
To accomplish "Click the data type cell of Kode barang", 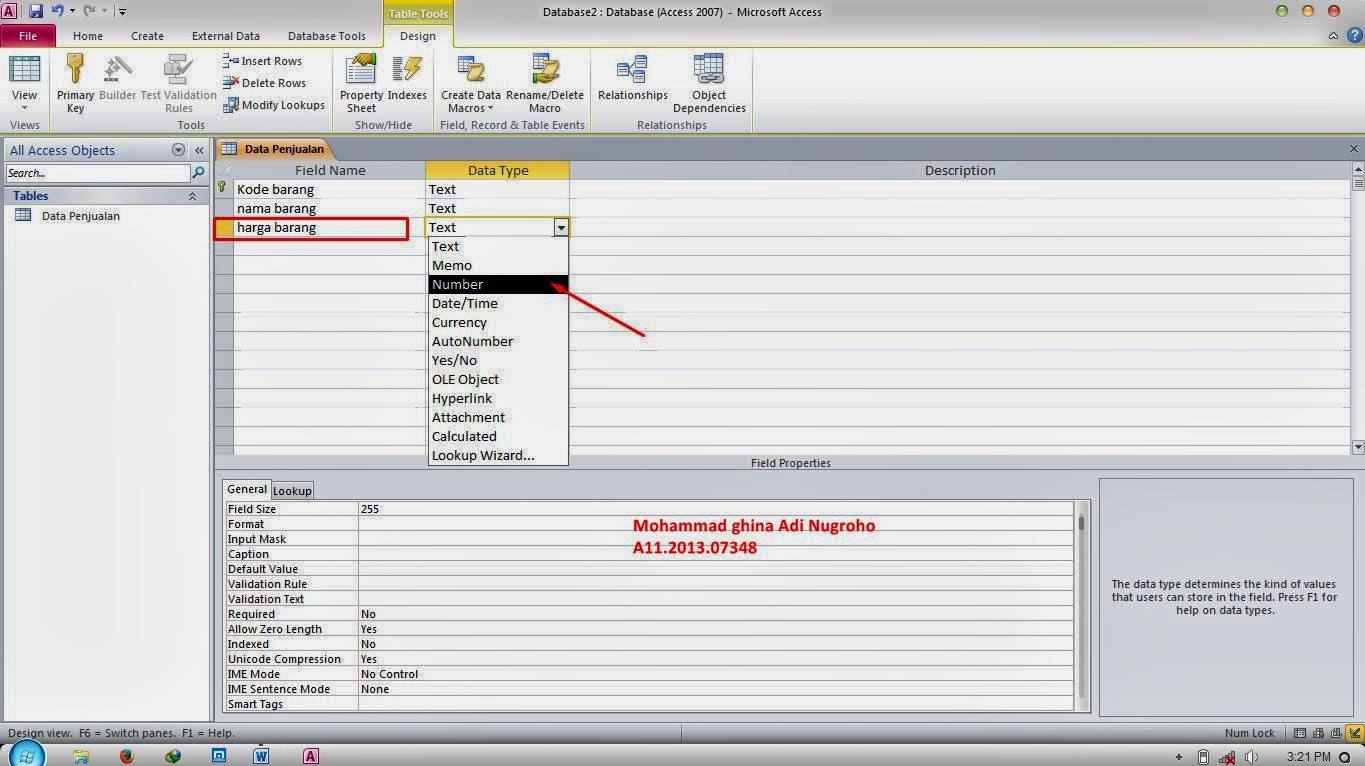I will coord(497,189).
